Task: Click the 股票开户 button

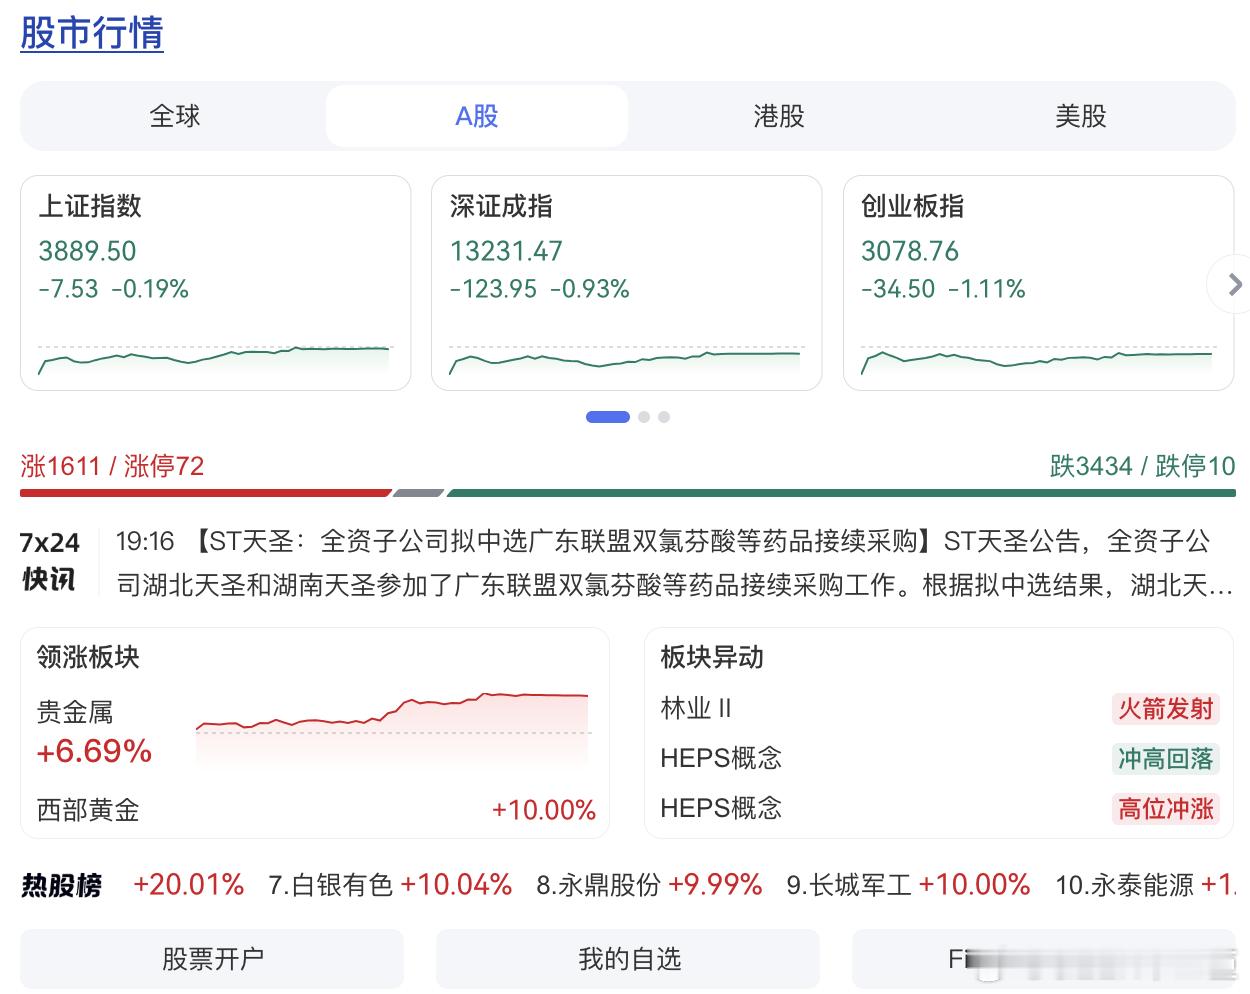Action: point(212,959)
